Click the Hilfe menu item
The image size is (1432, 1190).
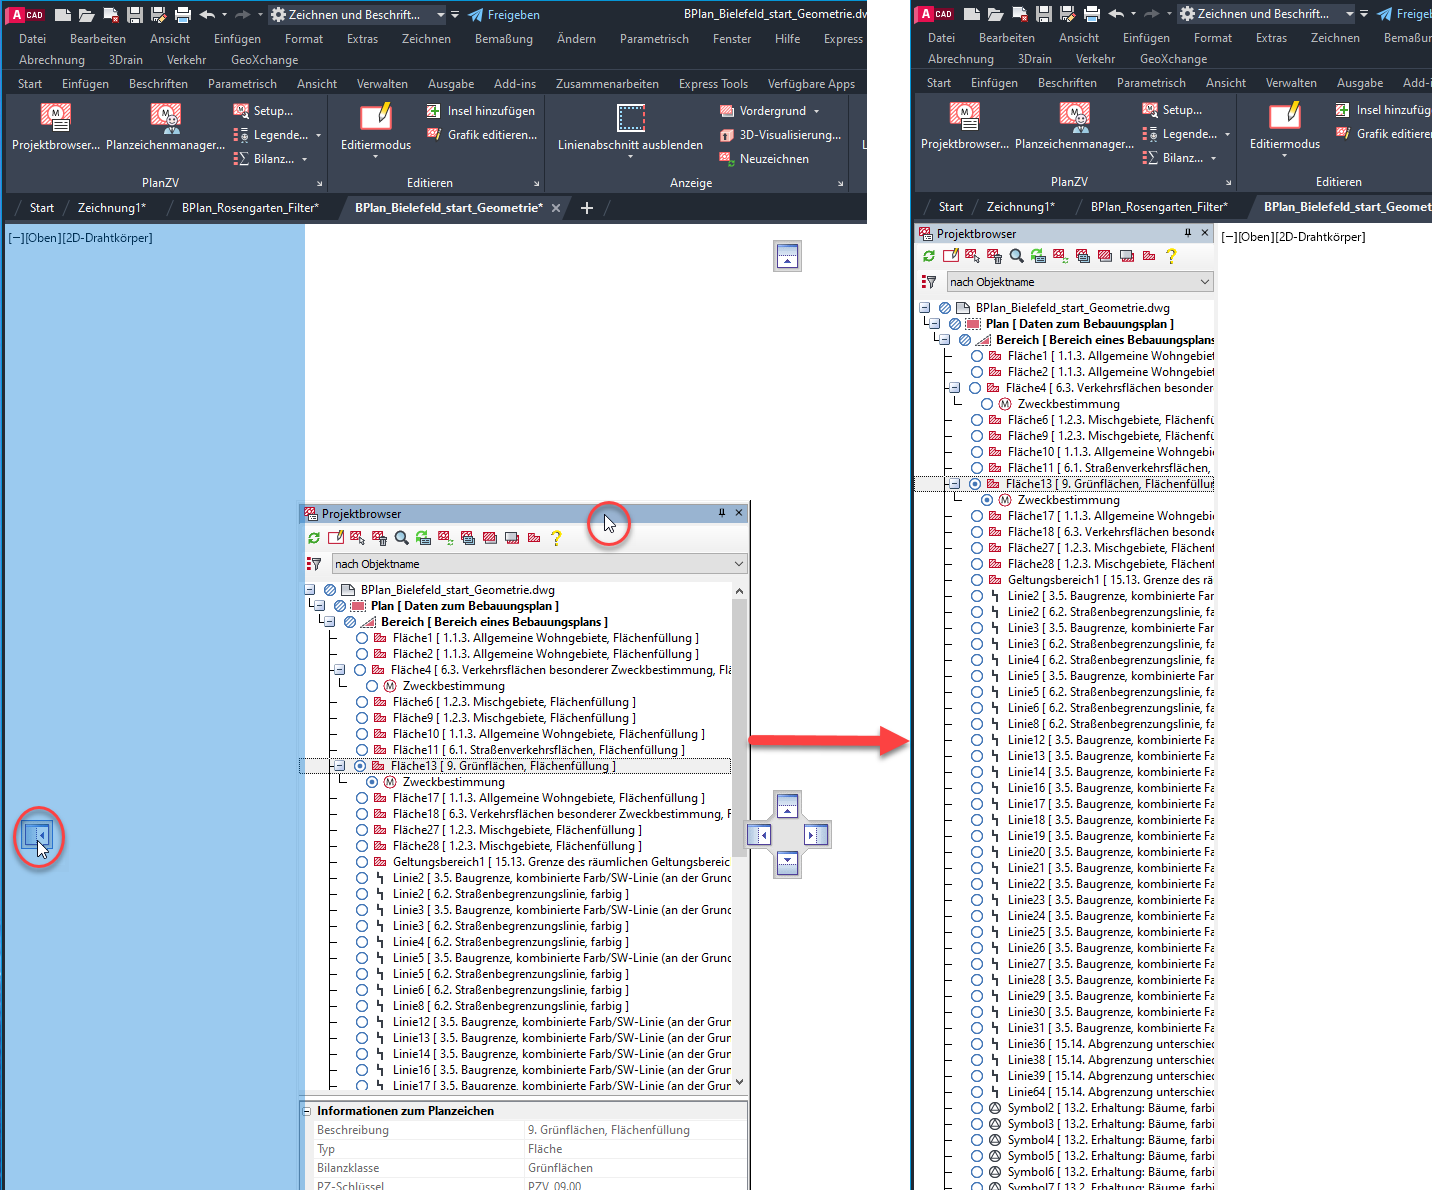coord(787,39)
